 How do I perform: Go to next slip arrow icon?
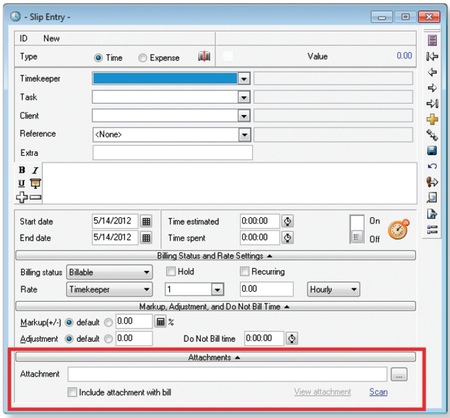[x=432, y=88]
